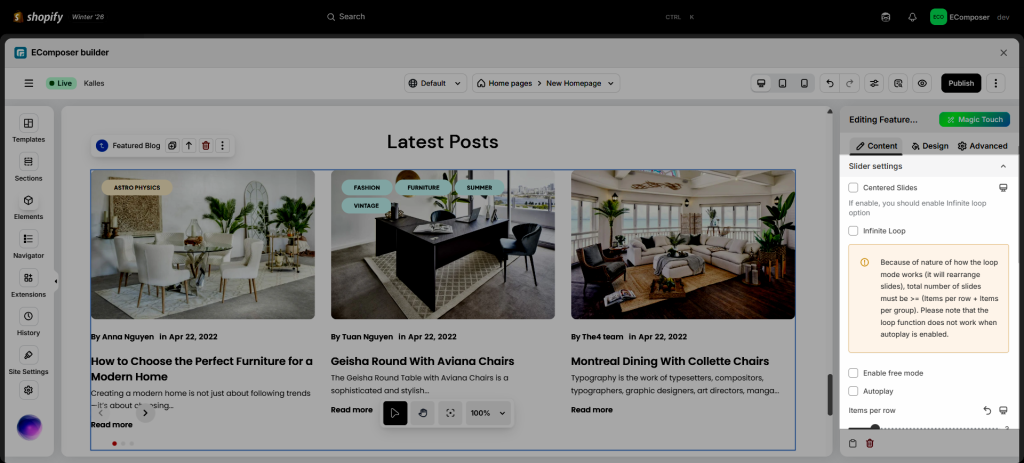Switch to the Design tab
Screen dimensions: 1024x463
(929, 146)
